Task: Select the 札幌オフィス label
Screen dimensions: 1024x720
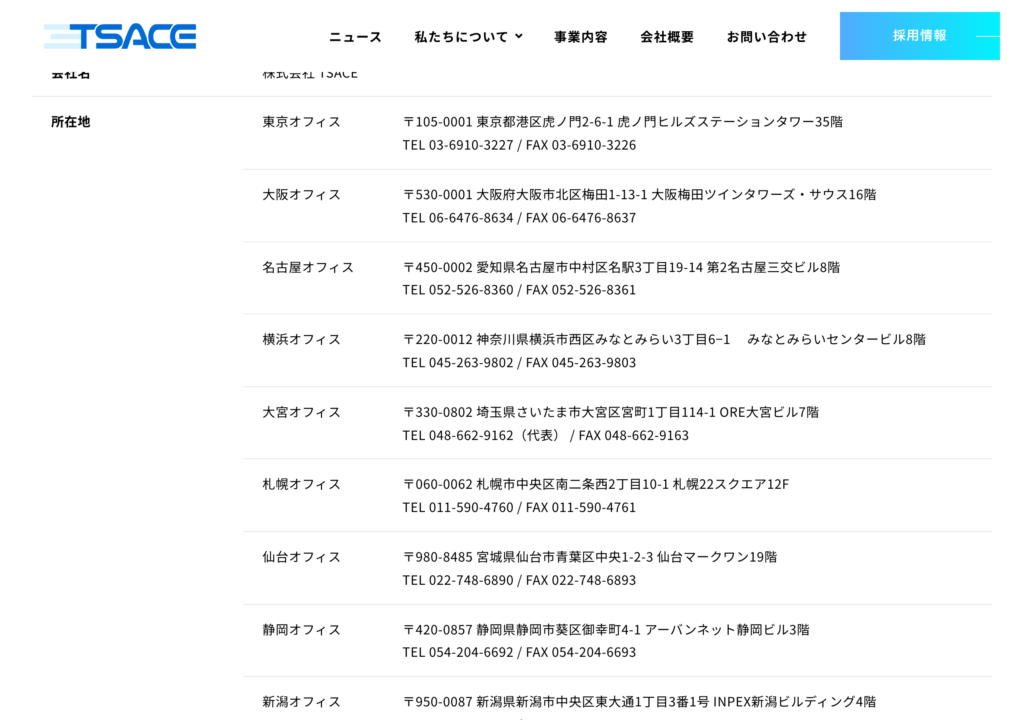Action: [302, 484]
